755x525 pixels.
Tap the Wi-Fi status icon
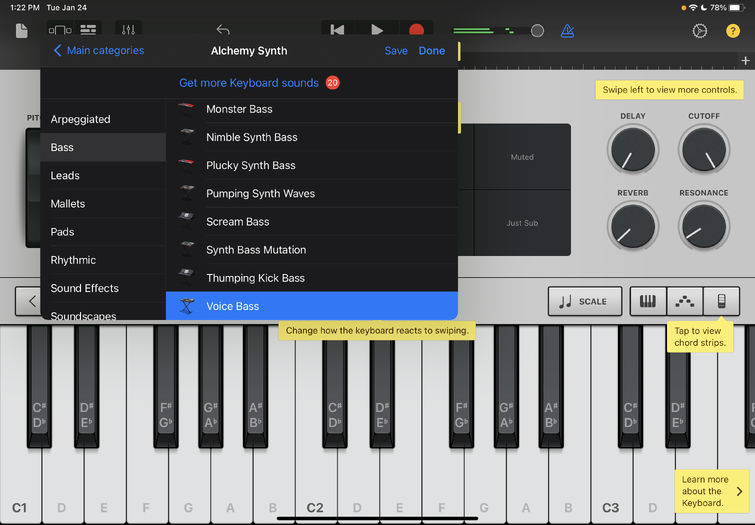click(693, 8)
